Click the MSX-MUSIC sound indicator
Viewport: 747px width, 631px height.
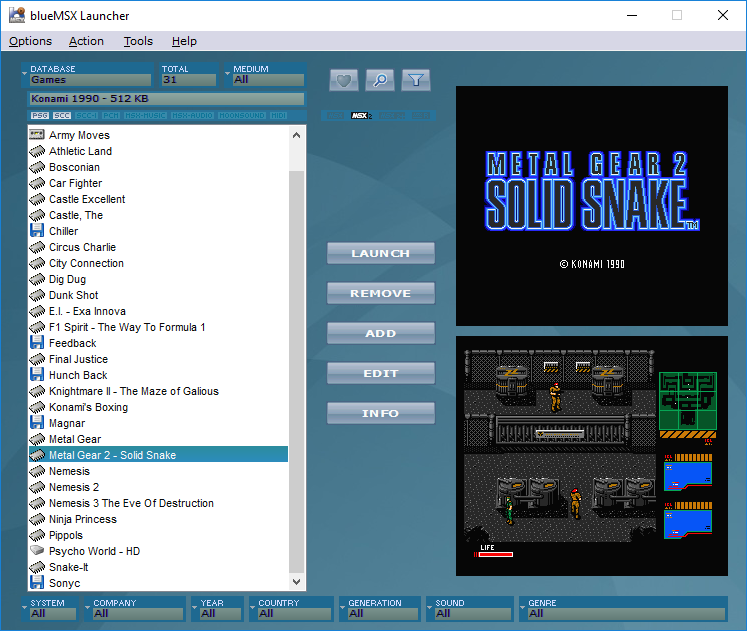(145, 116)
